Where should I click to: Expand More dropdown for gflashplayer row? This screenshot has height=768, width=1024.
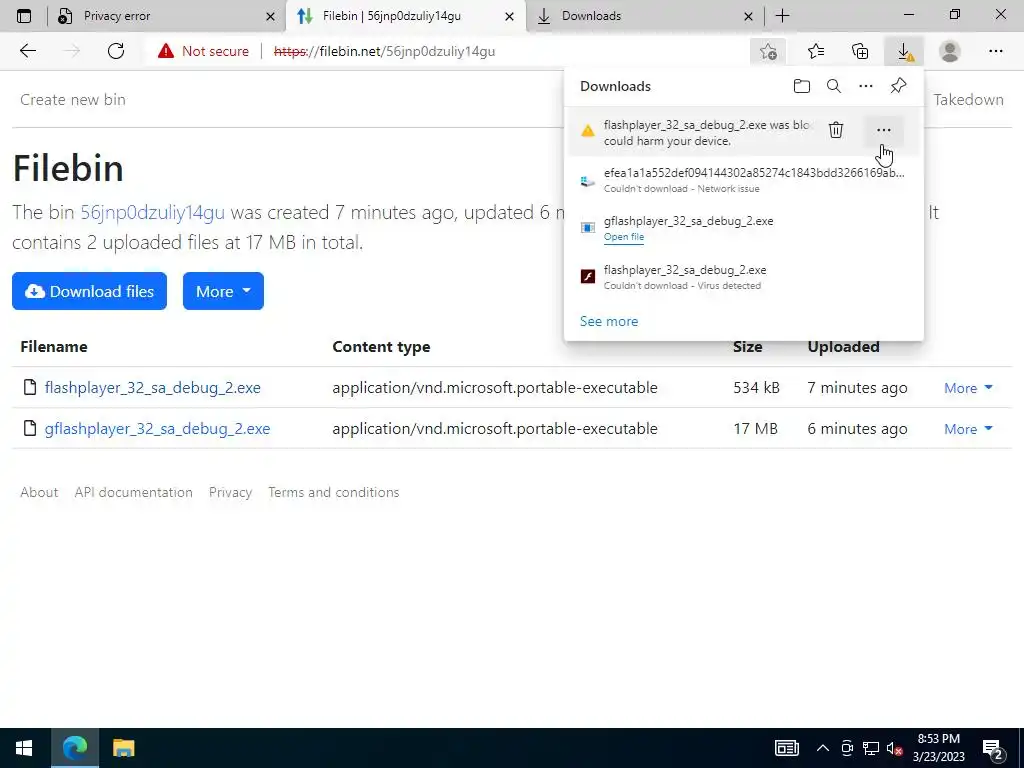tap(968, 429)
